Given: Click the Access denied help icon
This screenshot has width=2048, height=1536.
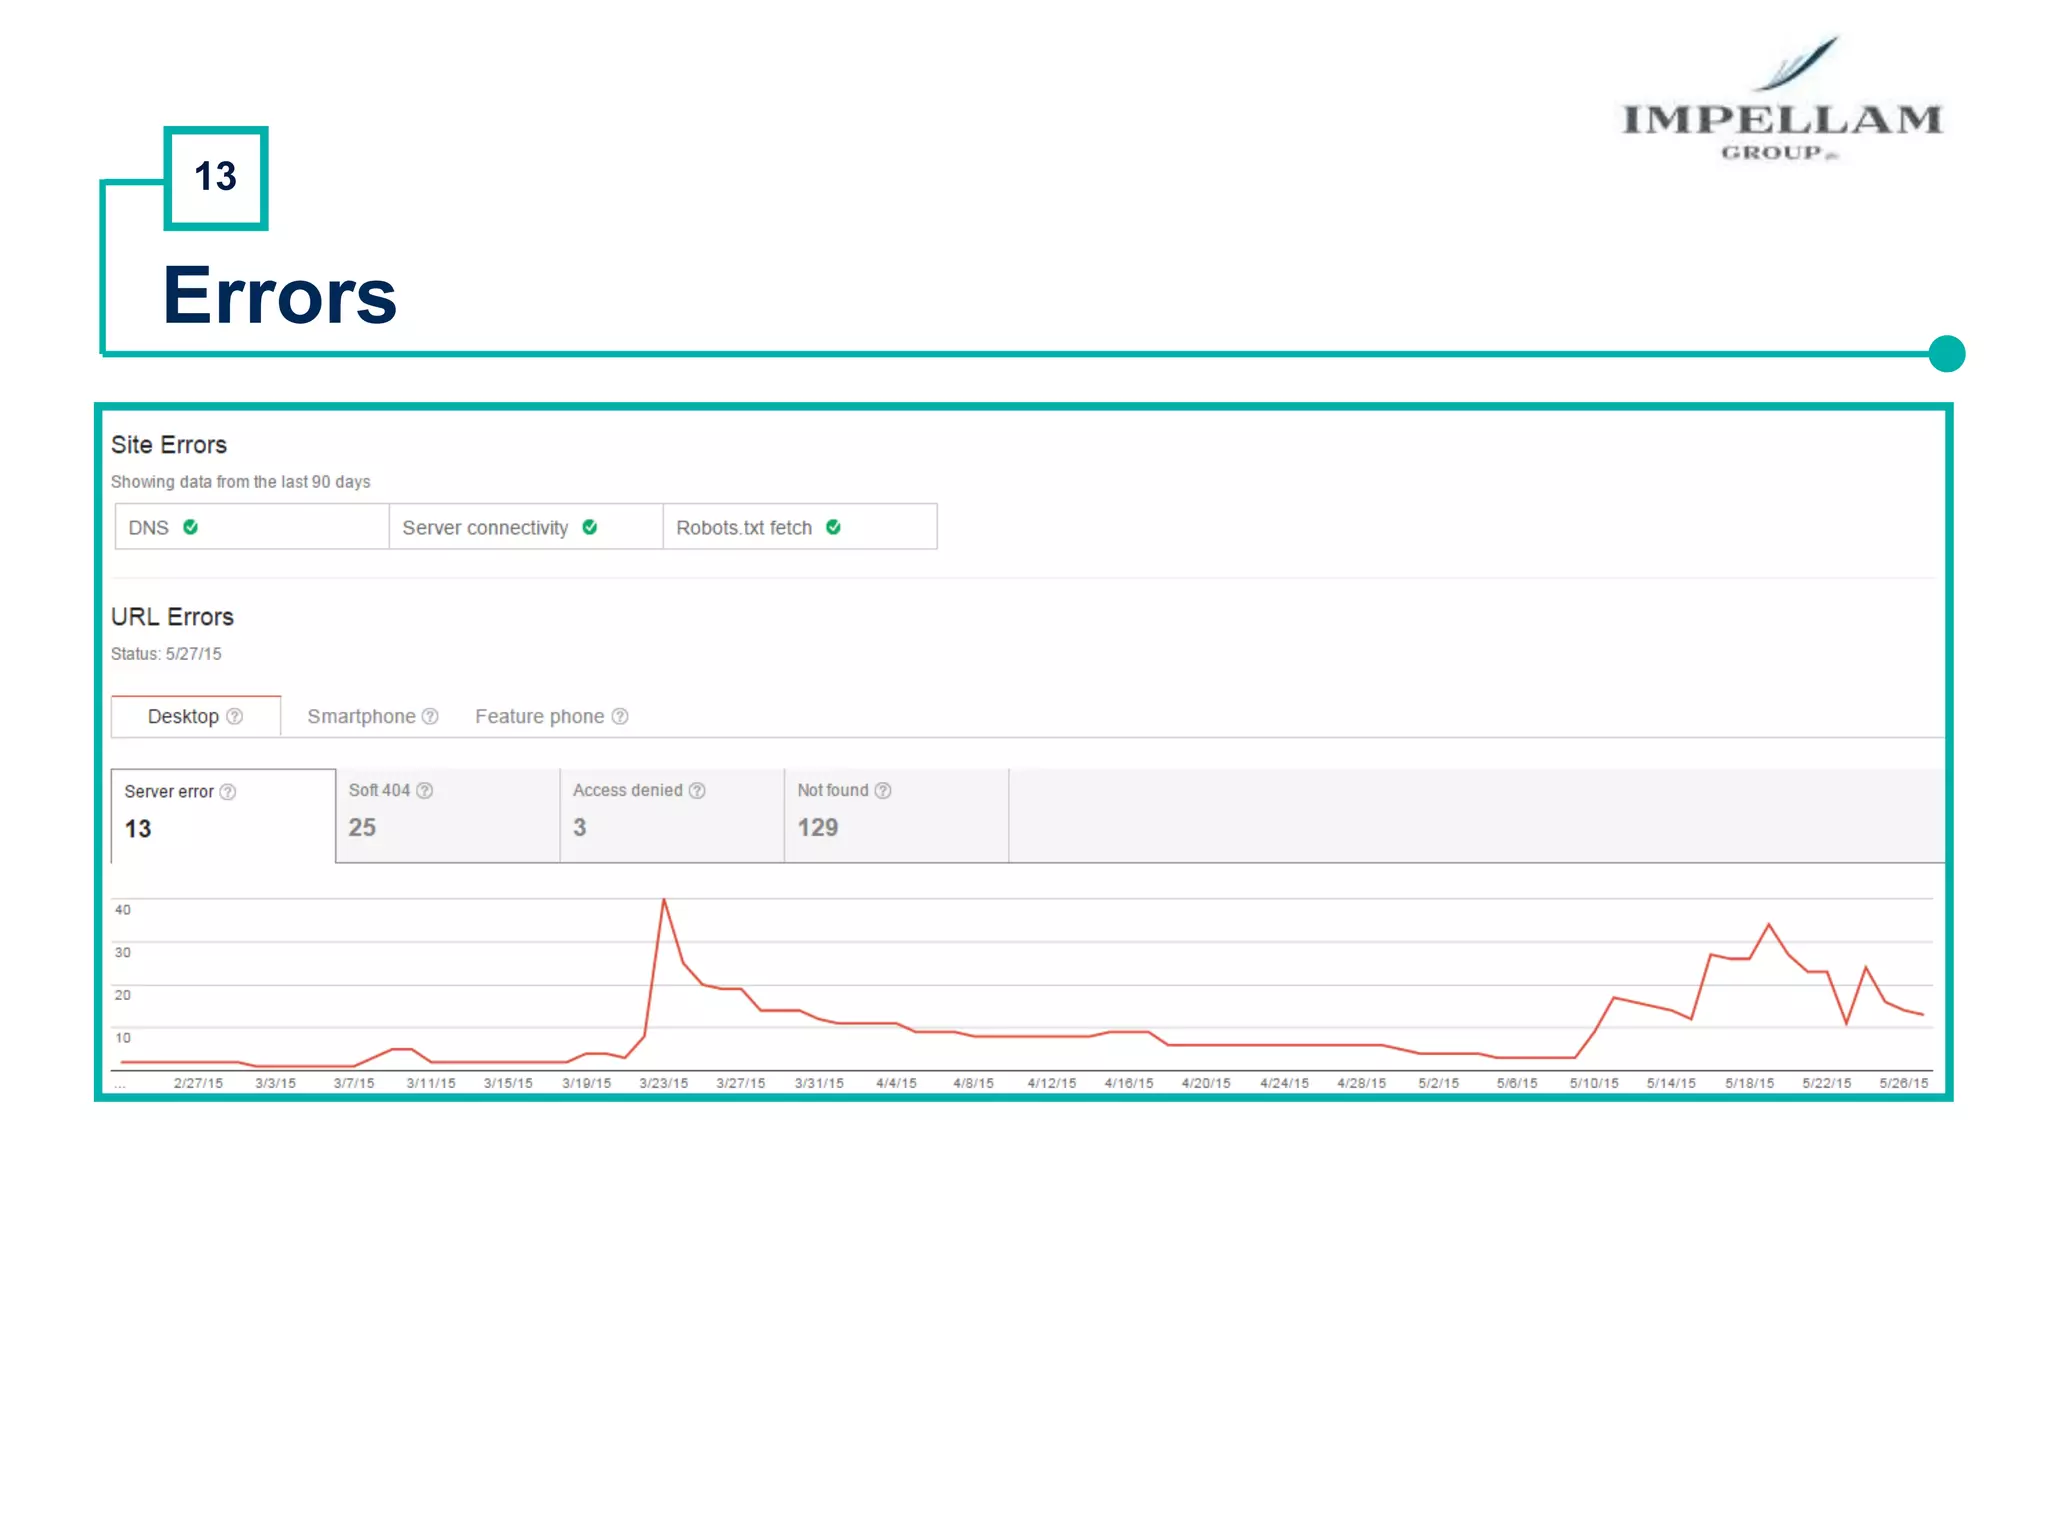Looking at the screenshot, I should (x=697, y=791).
